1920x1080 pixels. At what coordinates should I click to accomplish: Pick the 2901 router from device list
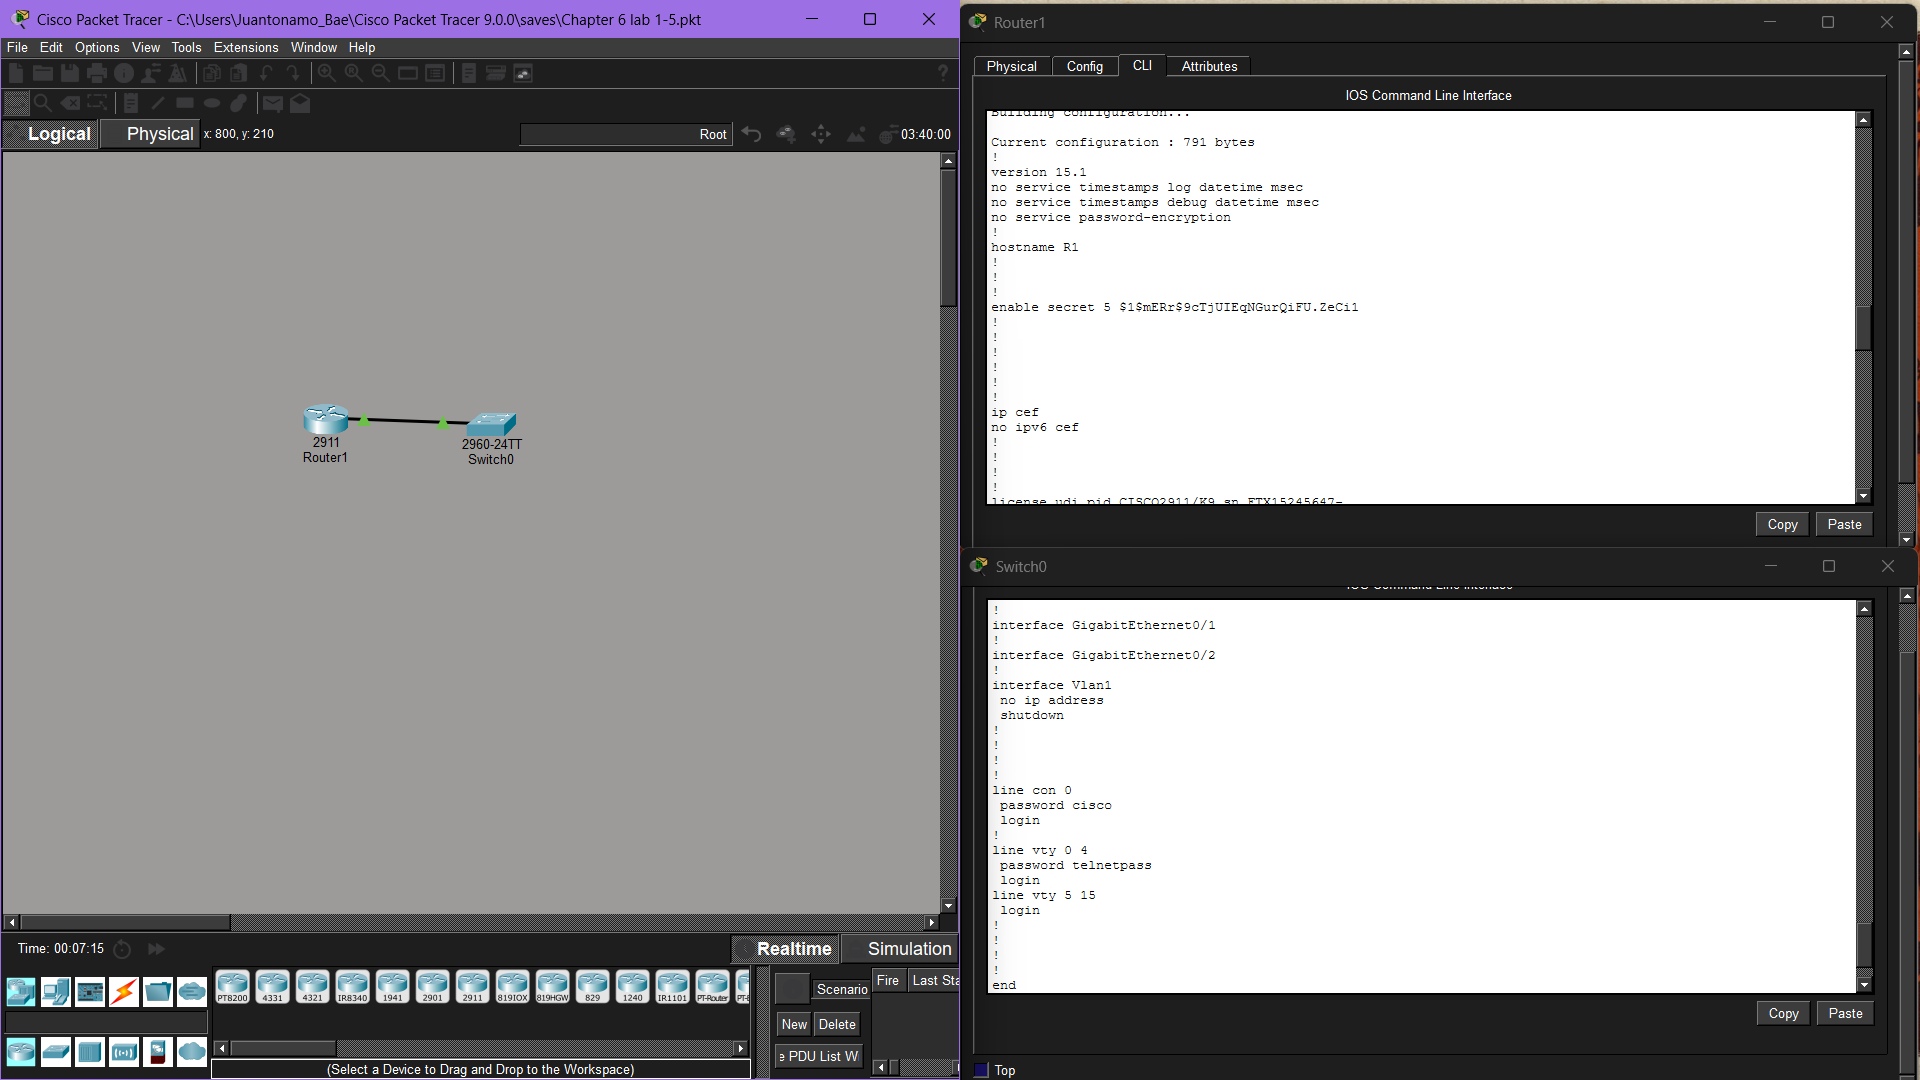(432, 987)
